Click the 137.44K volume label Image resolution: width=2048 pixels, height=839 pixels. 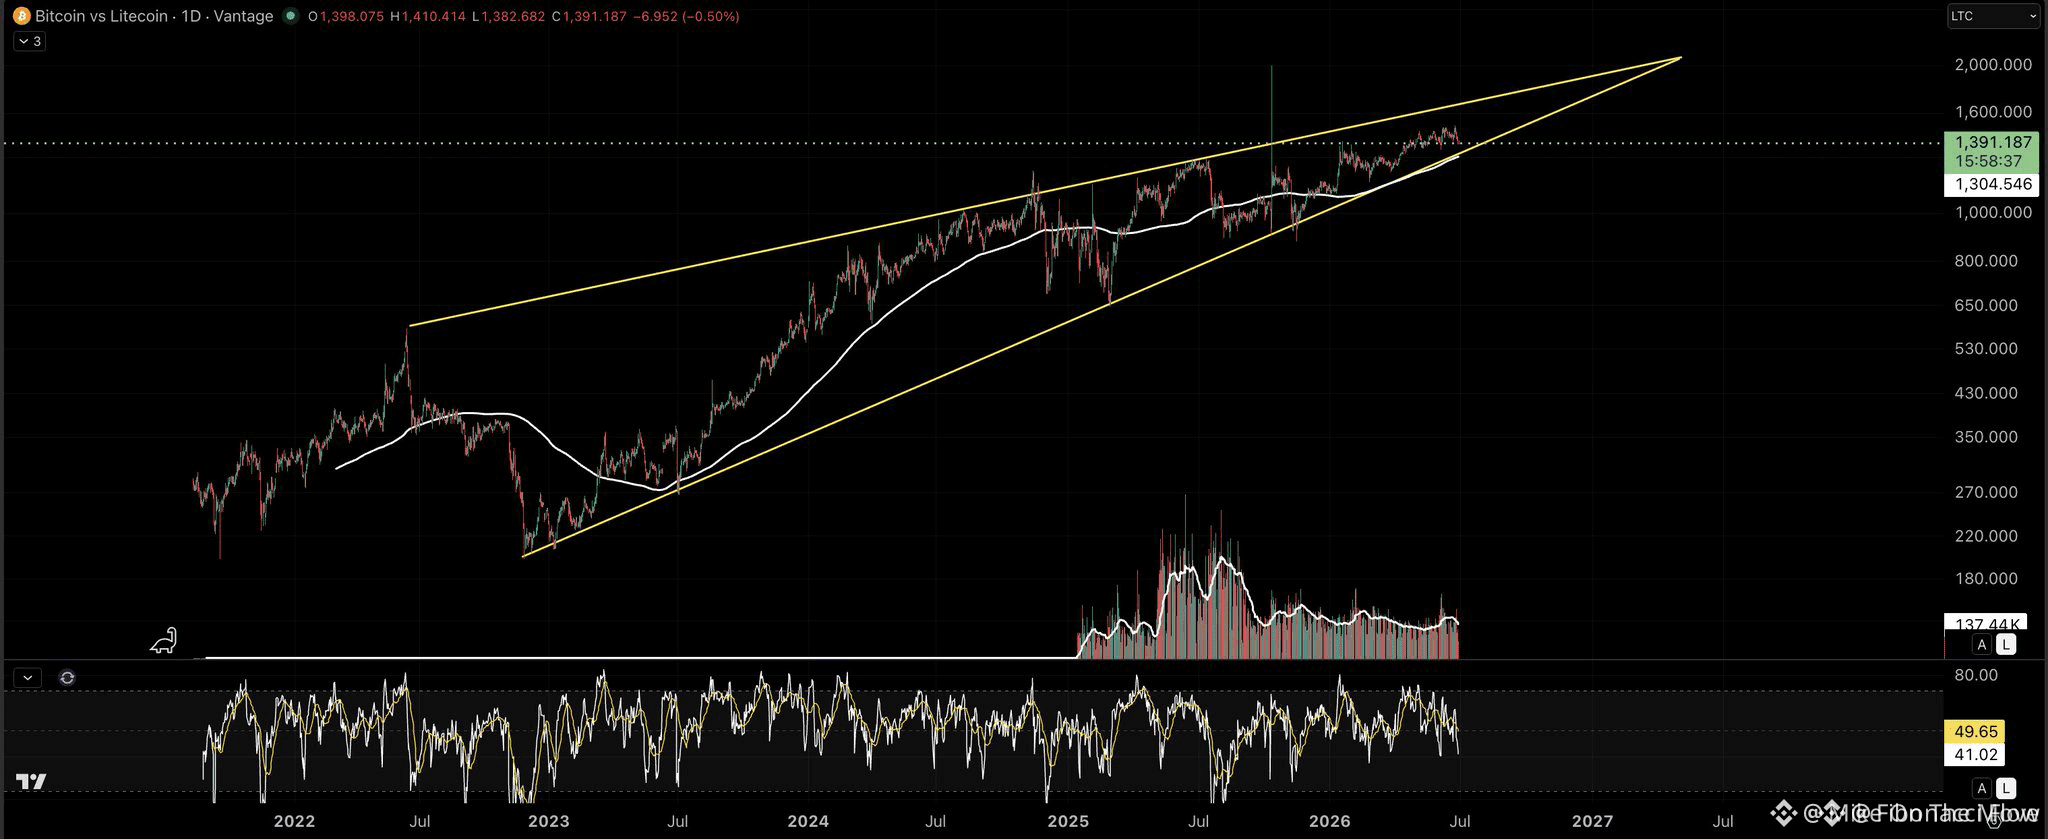pyautogui.click(x=1985, y=623)
